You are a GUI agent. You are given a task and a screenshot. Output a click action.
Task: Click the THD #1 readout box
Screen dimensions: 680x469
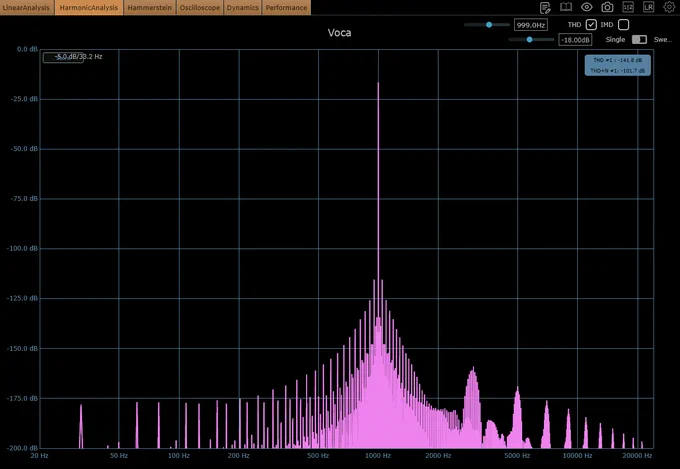(x=618, y=65)
